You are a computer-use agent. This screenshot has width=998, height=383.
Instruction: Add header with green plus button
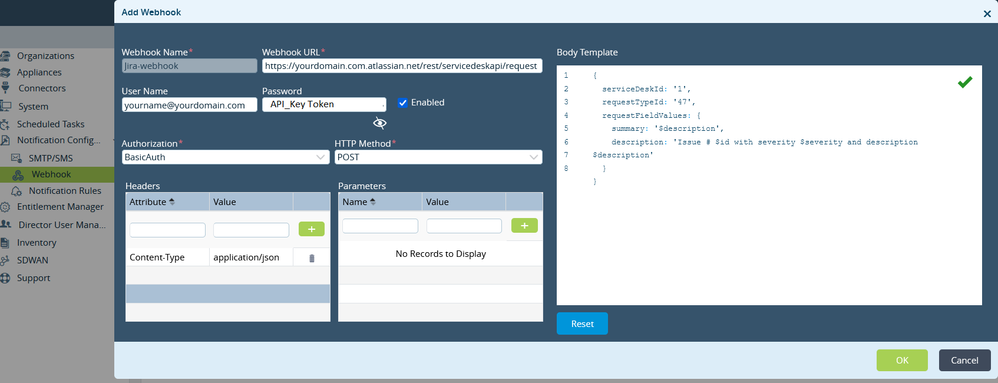tap(311, 229)
